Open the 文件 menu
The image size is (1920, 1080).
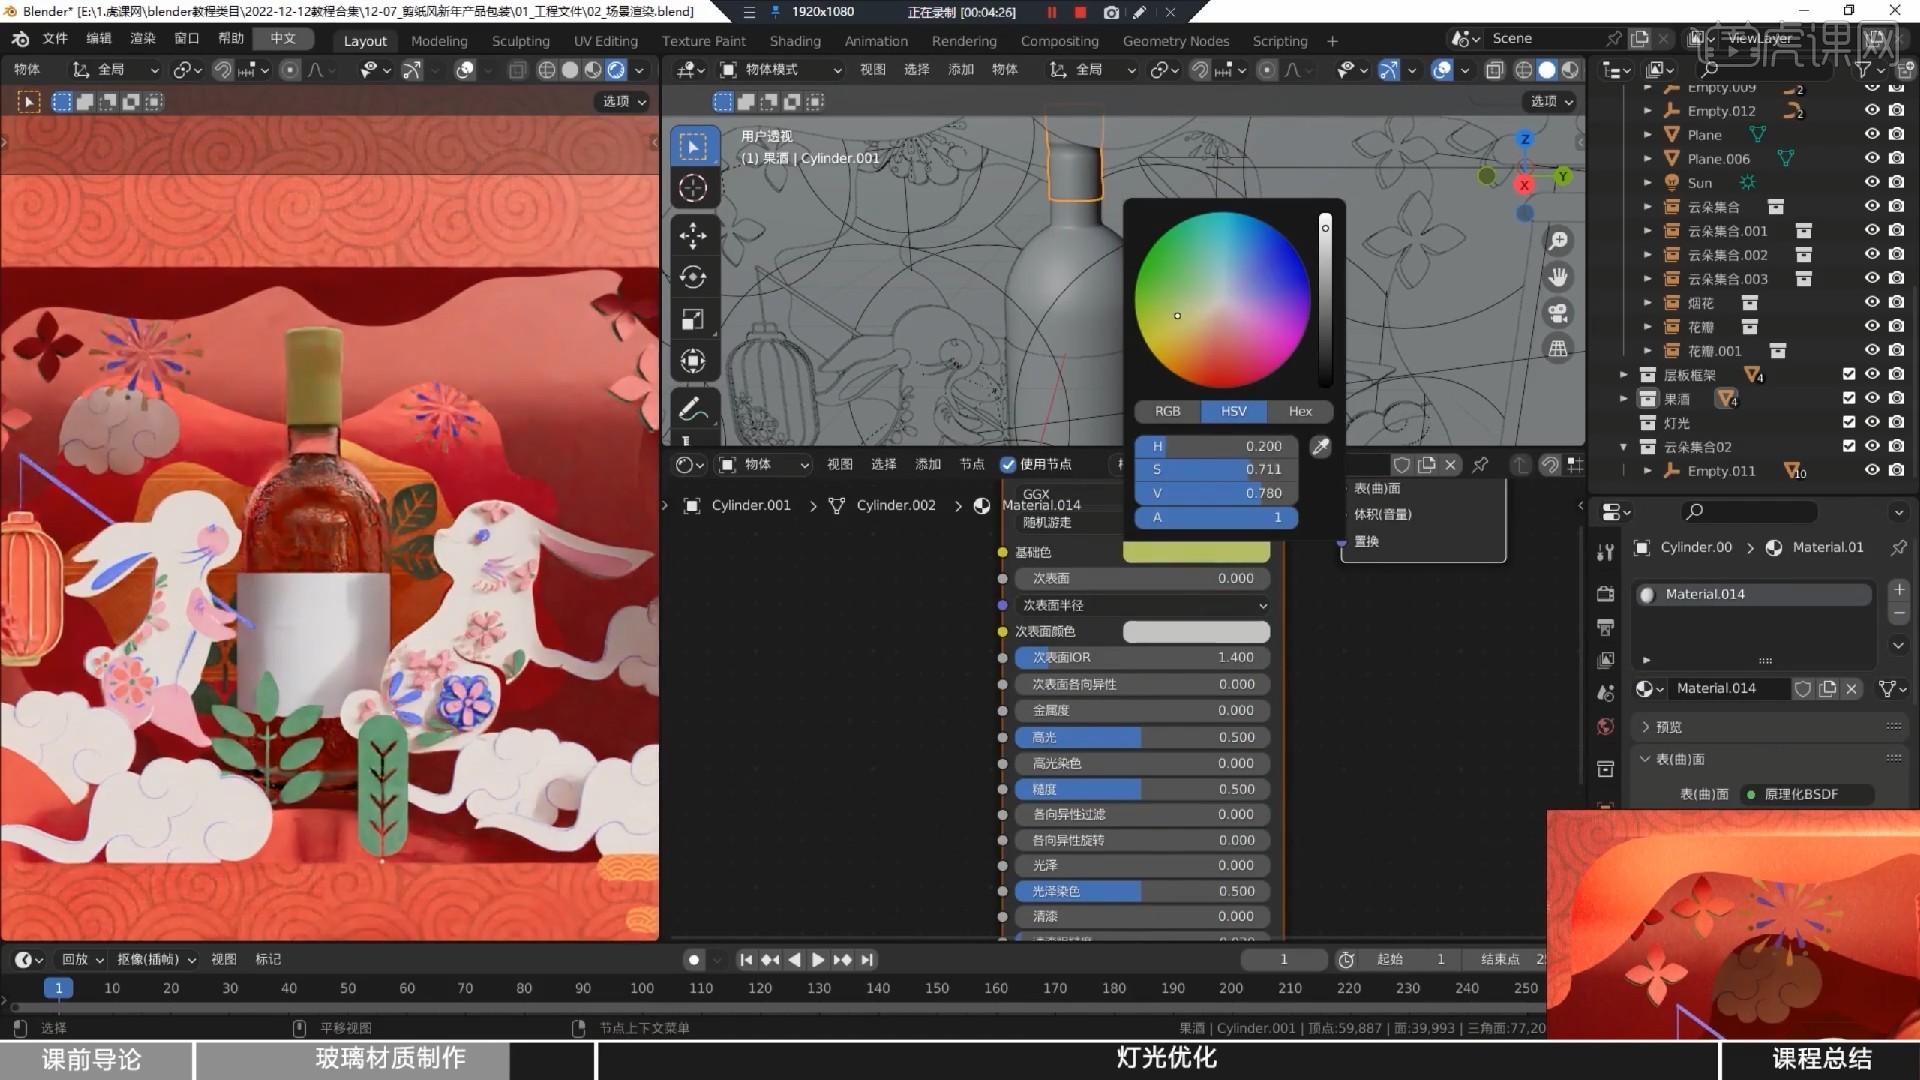pos(55,38)
